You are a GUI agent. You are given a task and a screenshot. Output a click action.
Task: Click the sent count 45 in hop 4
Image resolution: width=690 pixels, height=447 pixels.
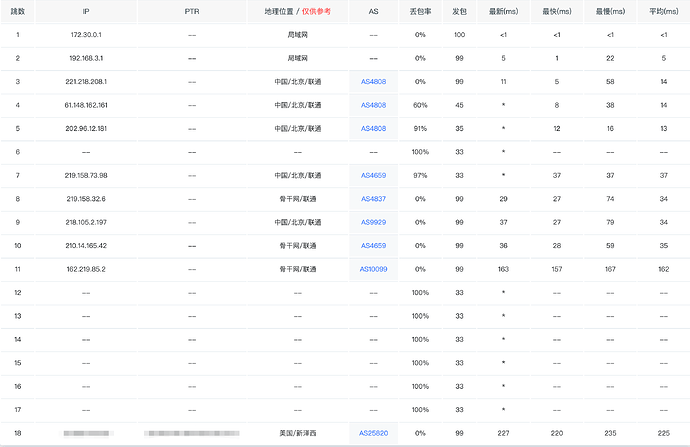pyautogui.click(x=459, y=105)
